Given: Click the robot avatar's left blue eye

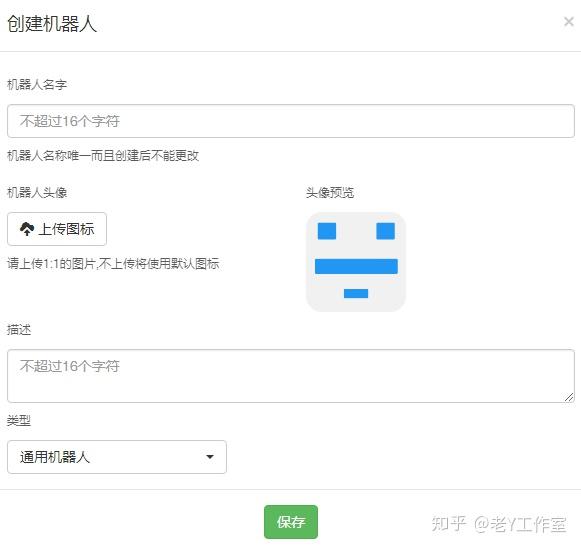Looking at the screenshot, I should [x=327, y=231].
